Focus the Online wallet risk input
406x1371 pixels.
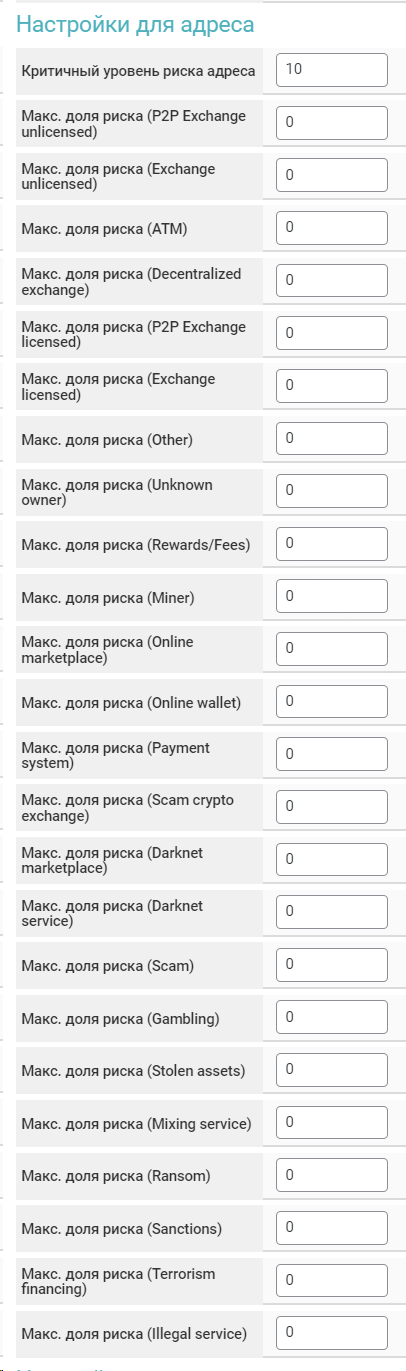tap(331, 702)
